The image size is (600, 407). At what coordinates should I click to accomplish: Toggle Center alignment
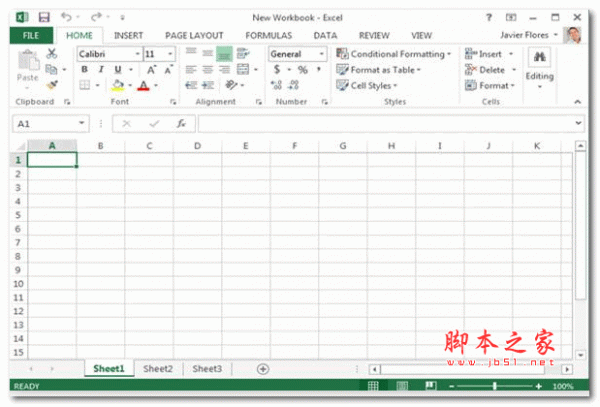tap(208, 70)
